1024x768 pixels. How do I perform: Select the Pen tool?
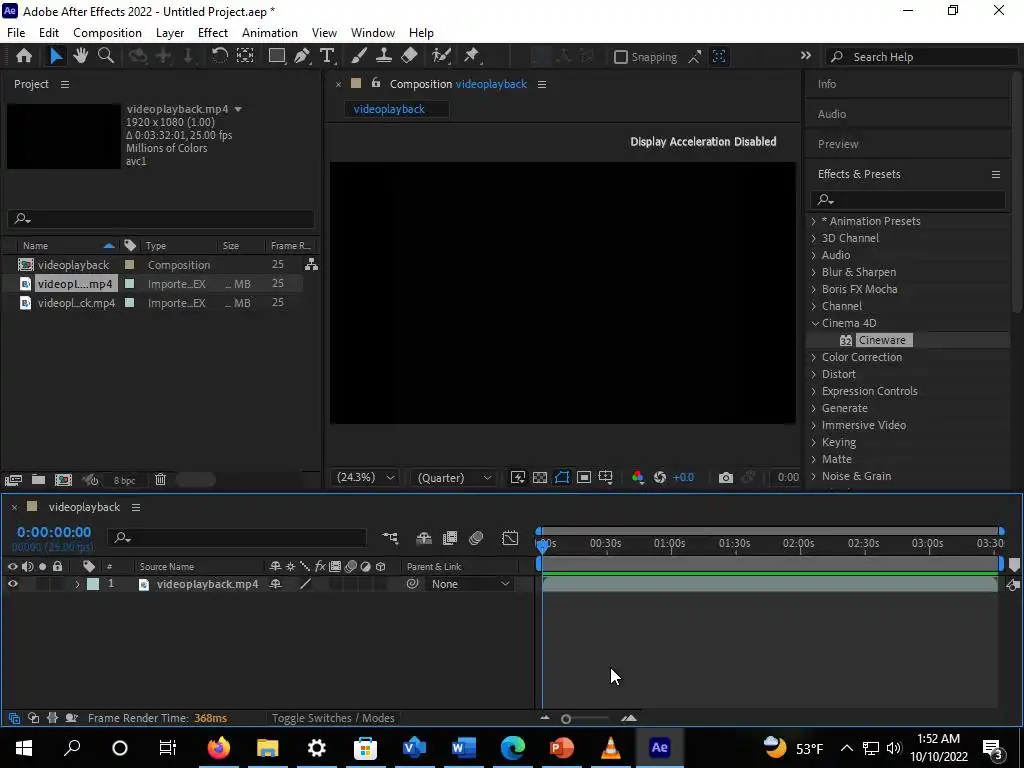[302, 56]
